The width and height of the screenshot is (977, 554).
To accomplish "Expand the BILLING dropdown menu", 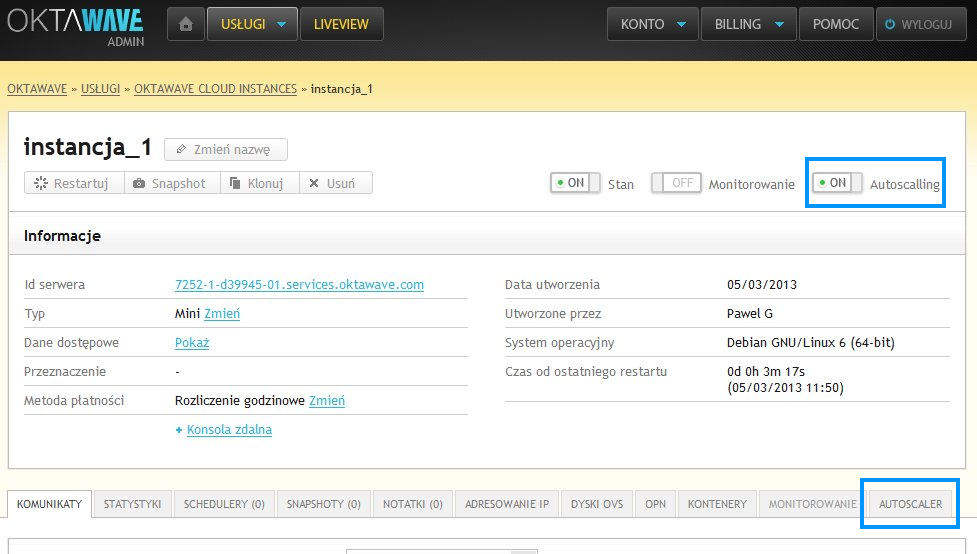I will [x=748, y=24].
